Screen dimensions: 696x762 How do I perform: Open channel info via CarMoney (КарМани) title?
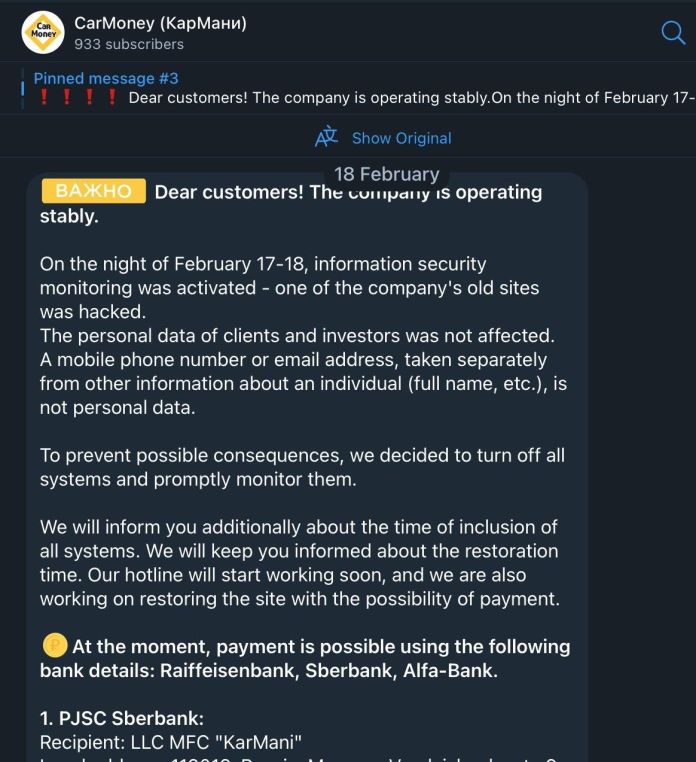pos(160,23)
